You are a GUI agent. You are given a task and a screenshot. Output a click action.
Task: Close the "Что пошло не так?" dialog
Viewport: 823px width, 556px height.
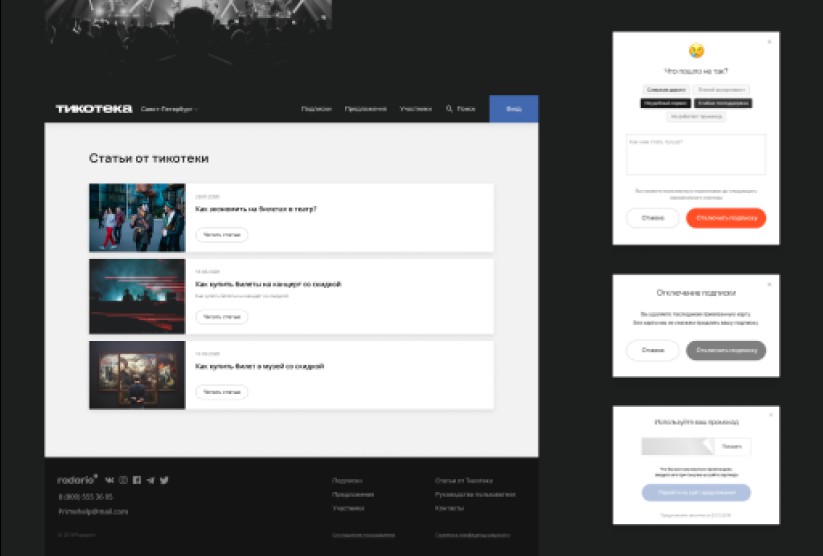[769, 41]
